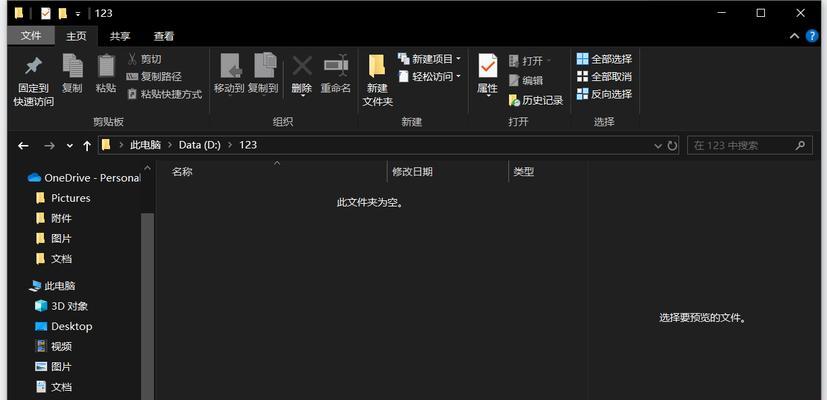Open Pictures under OneDrive

pos(63,198)
